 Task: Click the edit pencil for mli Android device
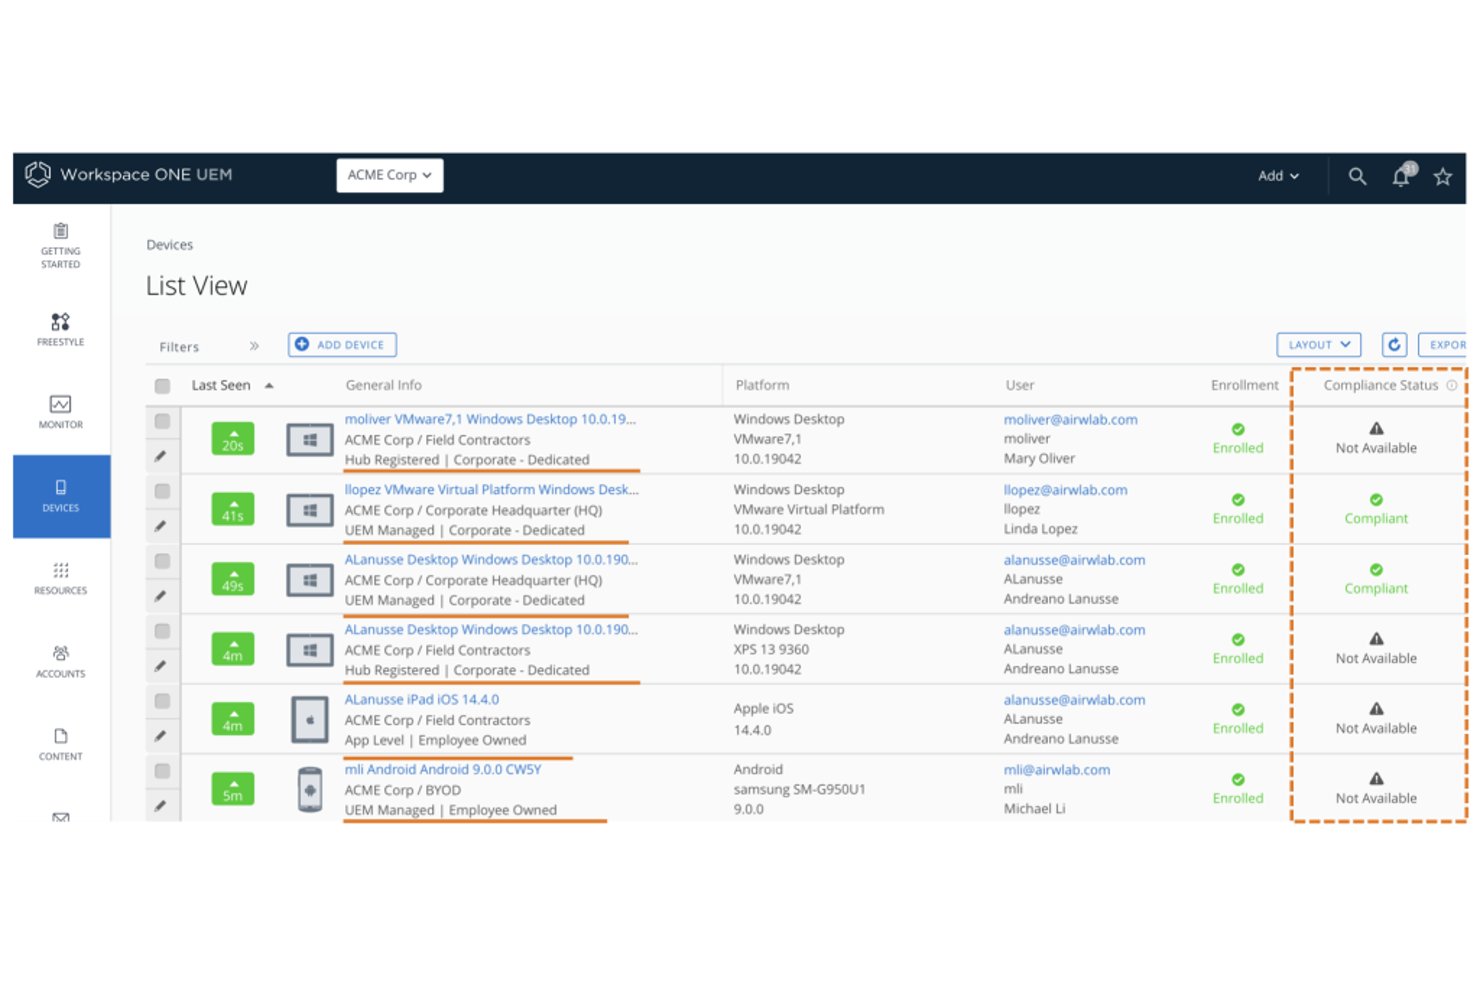click(161, 806)
